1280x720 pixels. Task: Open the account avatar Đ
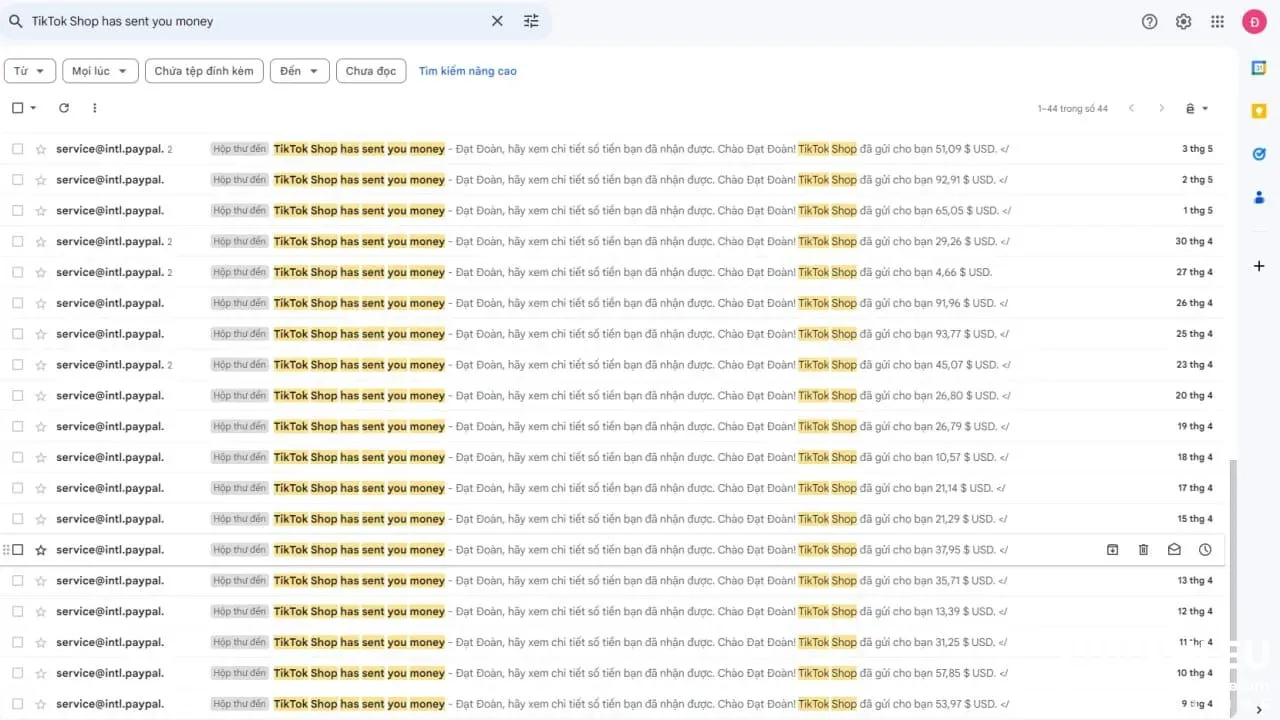coord(1254,21)
